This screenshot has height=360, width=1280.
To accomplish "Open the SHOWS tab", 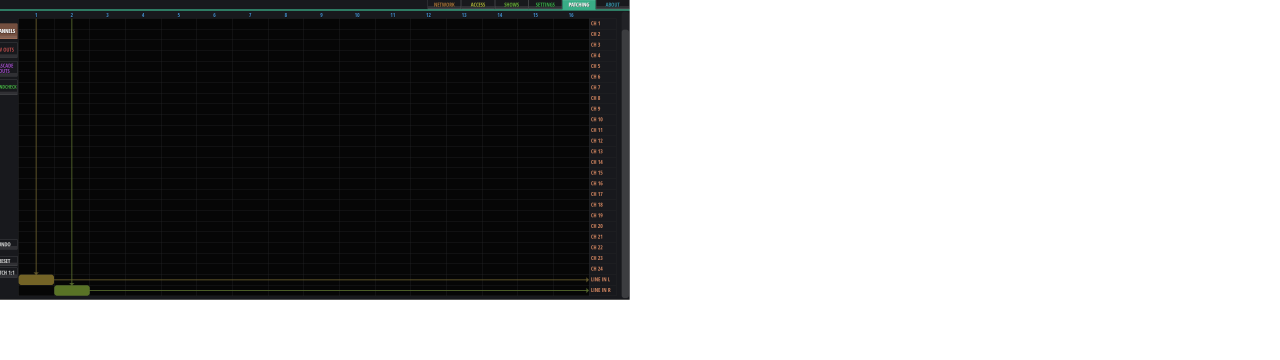I will click(x=512, y=4).
